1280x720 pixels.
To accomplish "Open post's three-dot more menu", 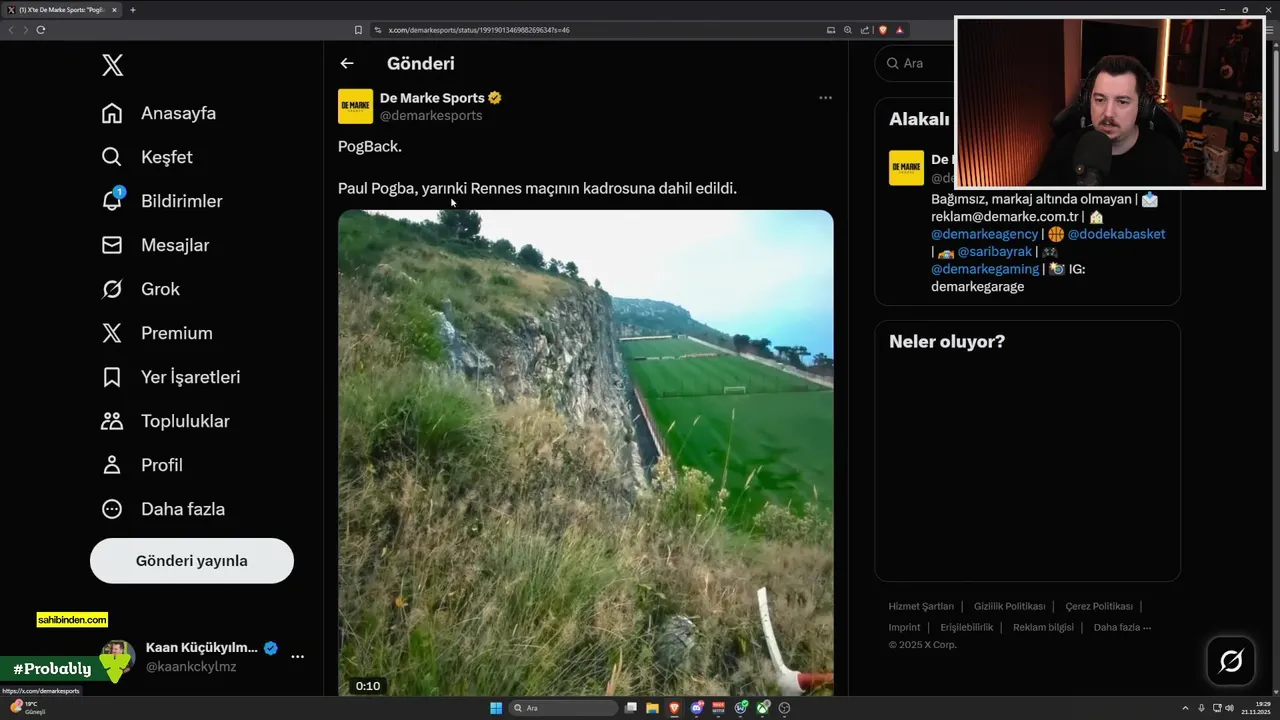I will 825,98.
